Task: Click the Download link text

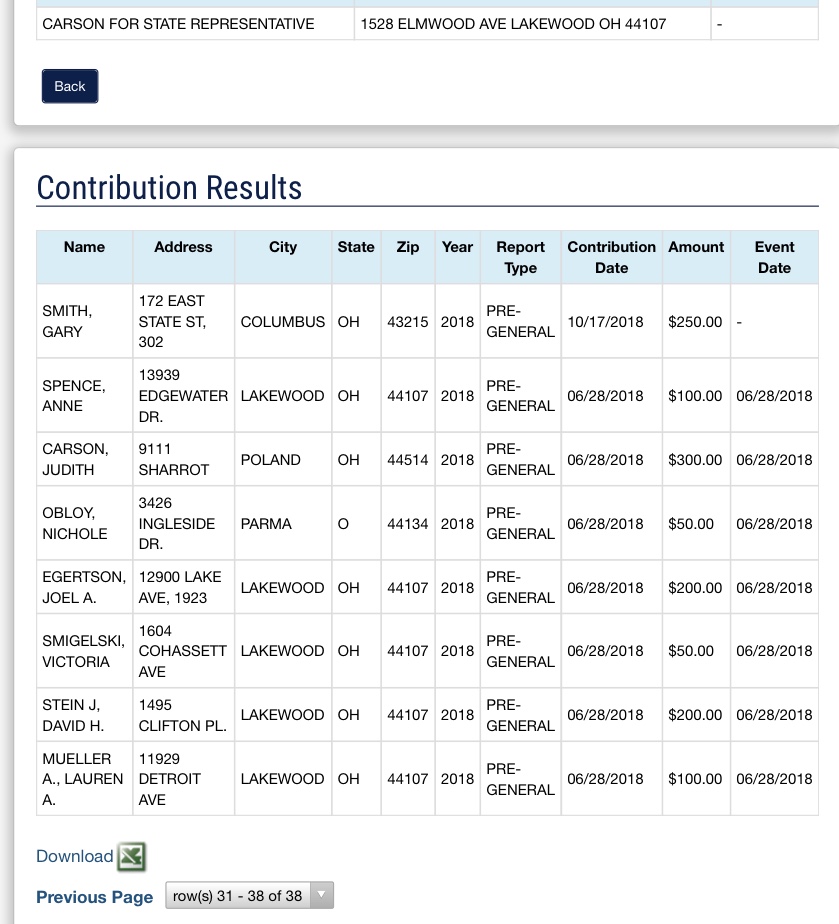Action: pos(75,857)
